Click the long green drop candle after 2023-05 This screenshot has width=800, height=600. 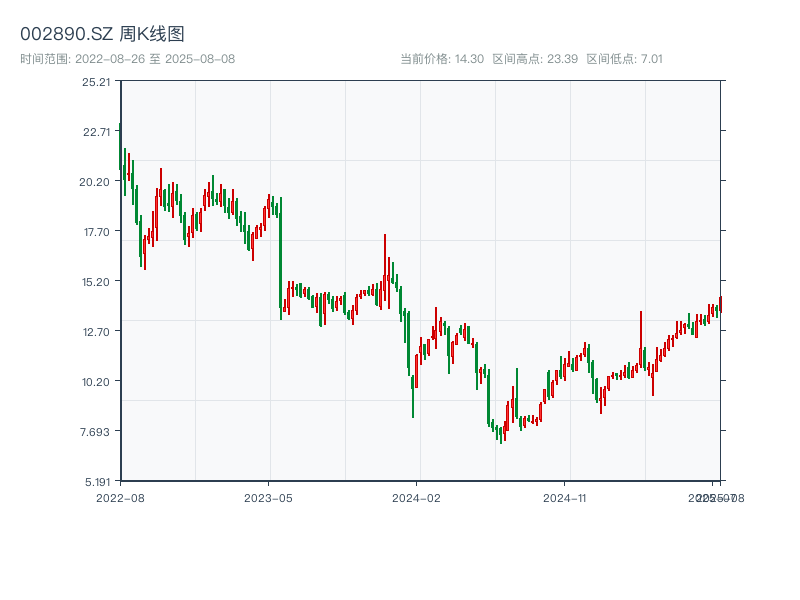281,255
